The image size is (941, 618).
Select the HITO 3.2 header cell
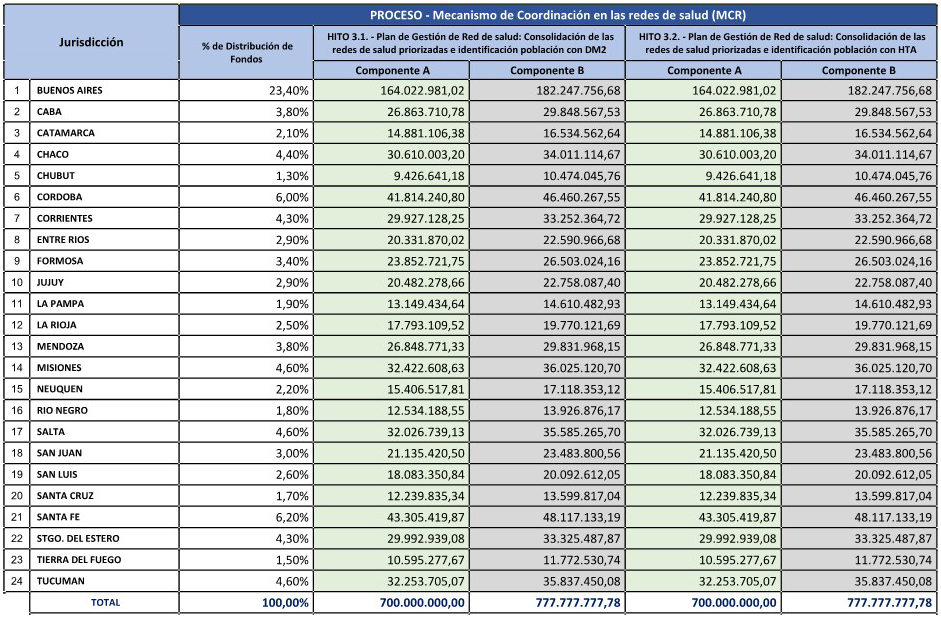[x=782, y=42]
